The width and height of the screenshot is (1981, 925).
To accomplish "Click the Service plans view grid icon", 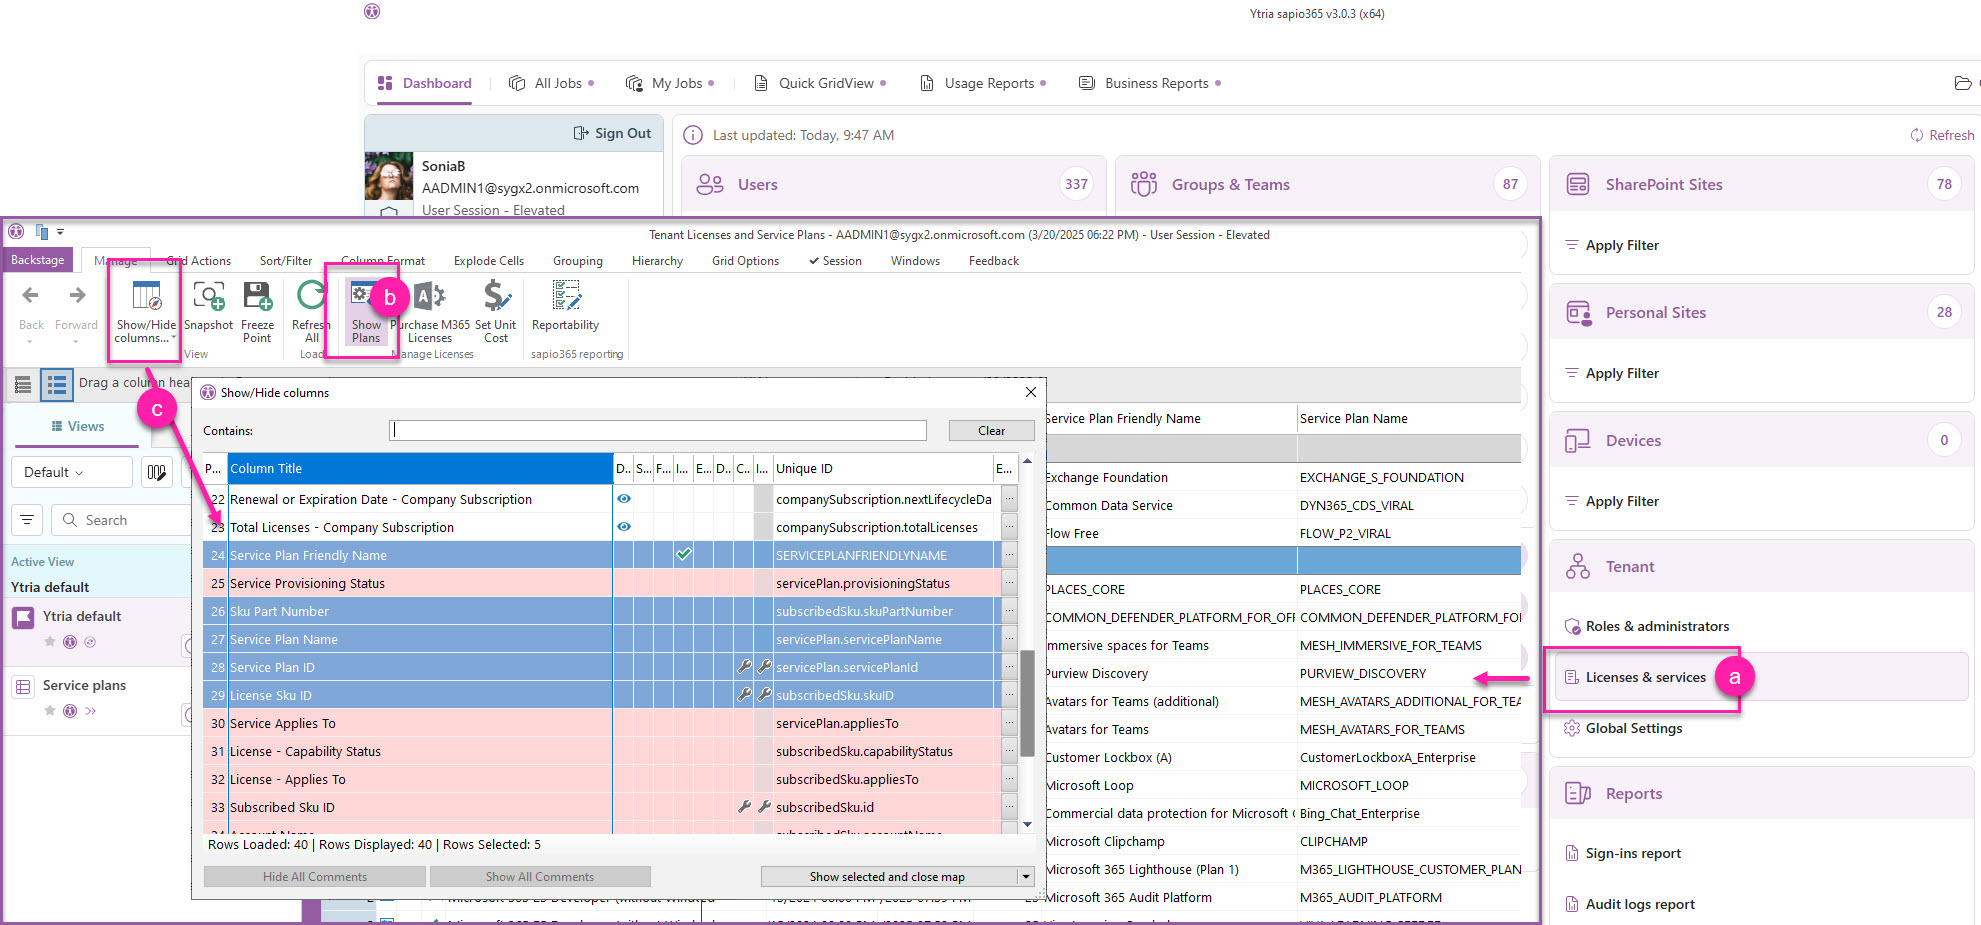I will click(23, 686).
